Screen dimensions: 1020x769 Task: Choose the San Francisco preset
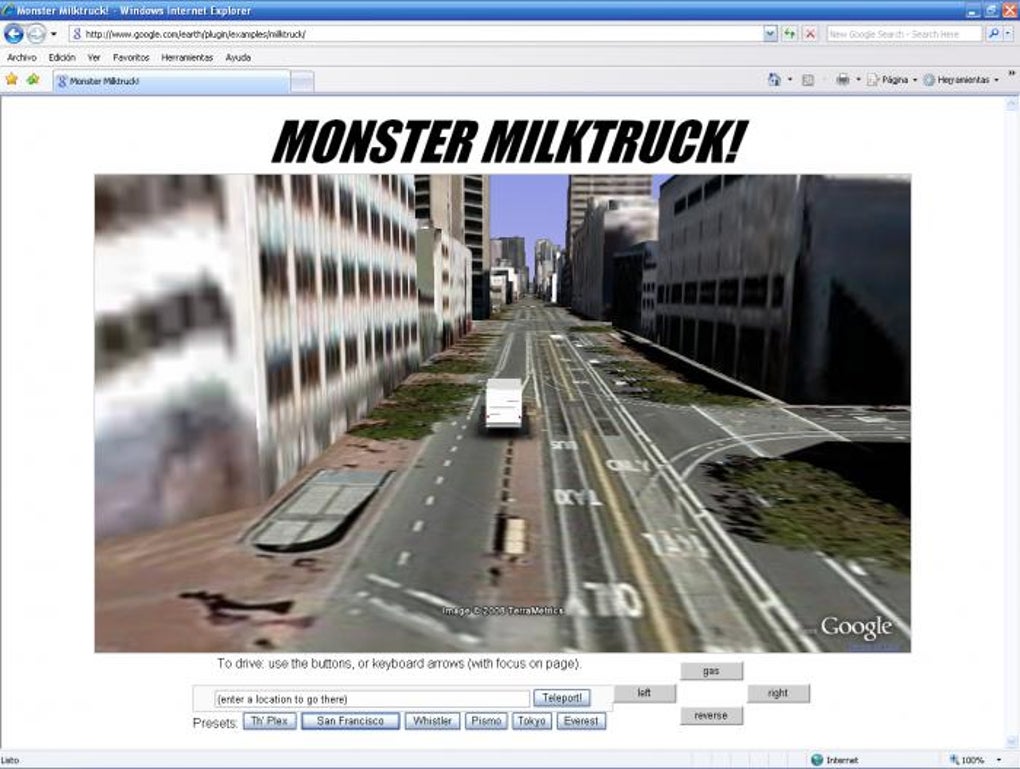tap(351, 721)
